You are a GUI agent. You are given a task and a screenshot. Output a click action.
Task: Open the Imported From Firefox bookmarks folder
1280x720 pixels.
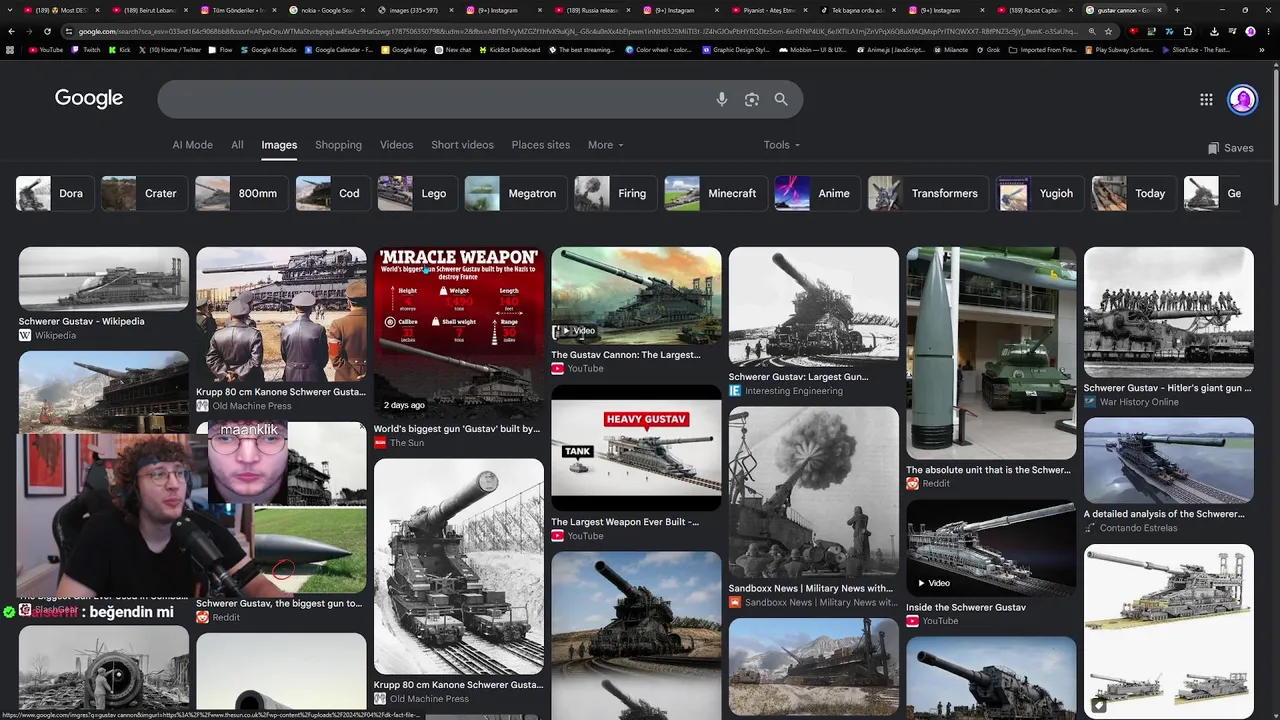point(1042,49)
